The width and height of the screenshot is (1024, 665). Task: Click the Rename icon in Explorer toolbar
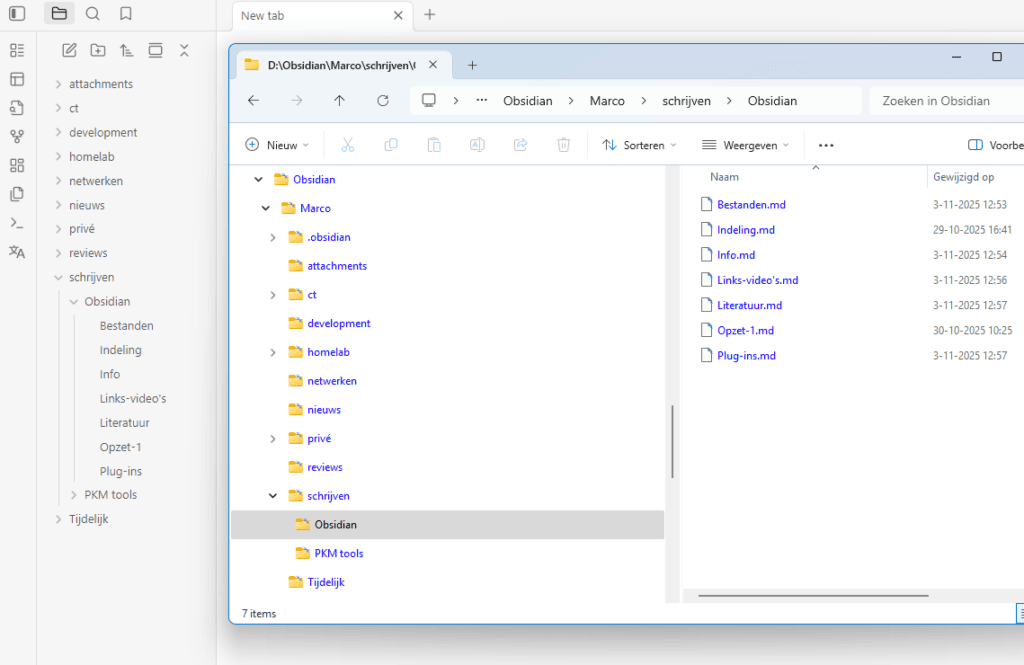tap(477, 145)
